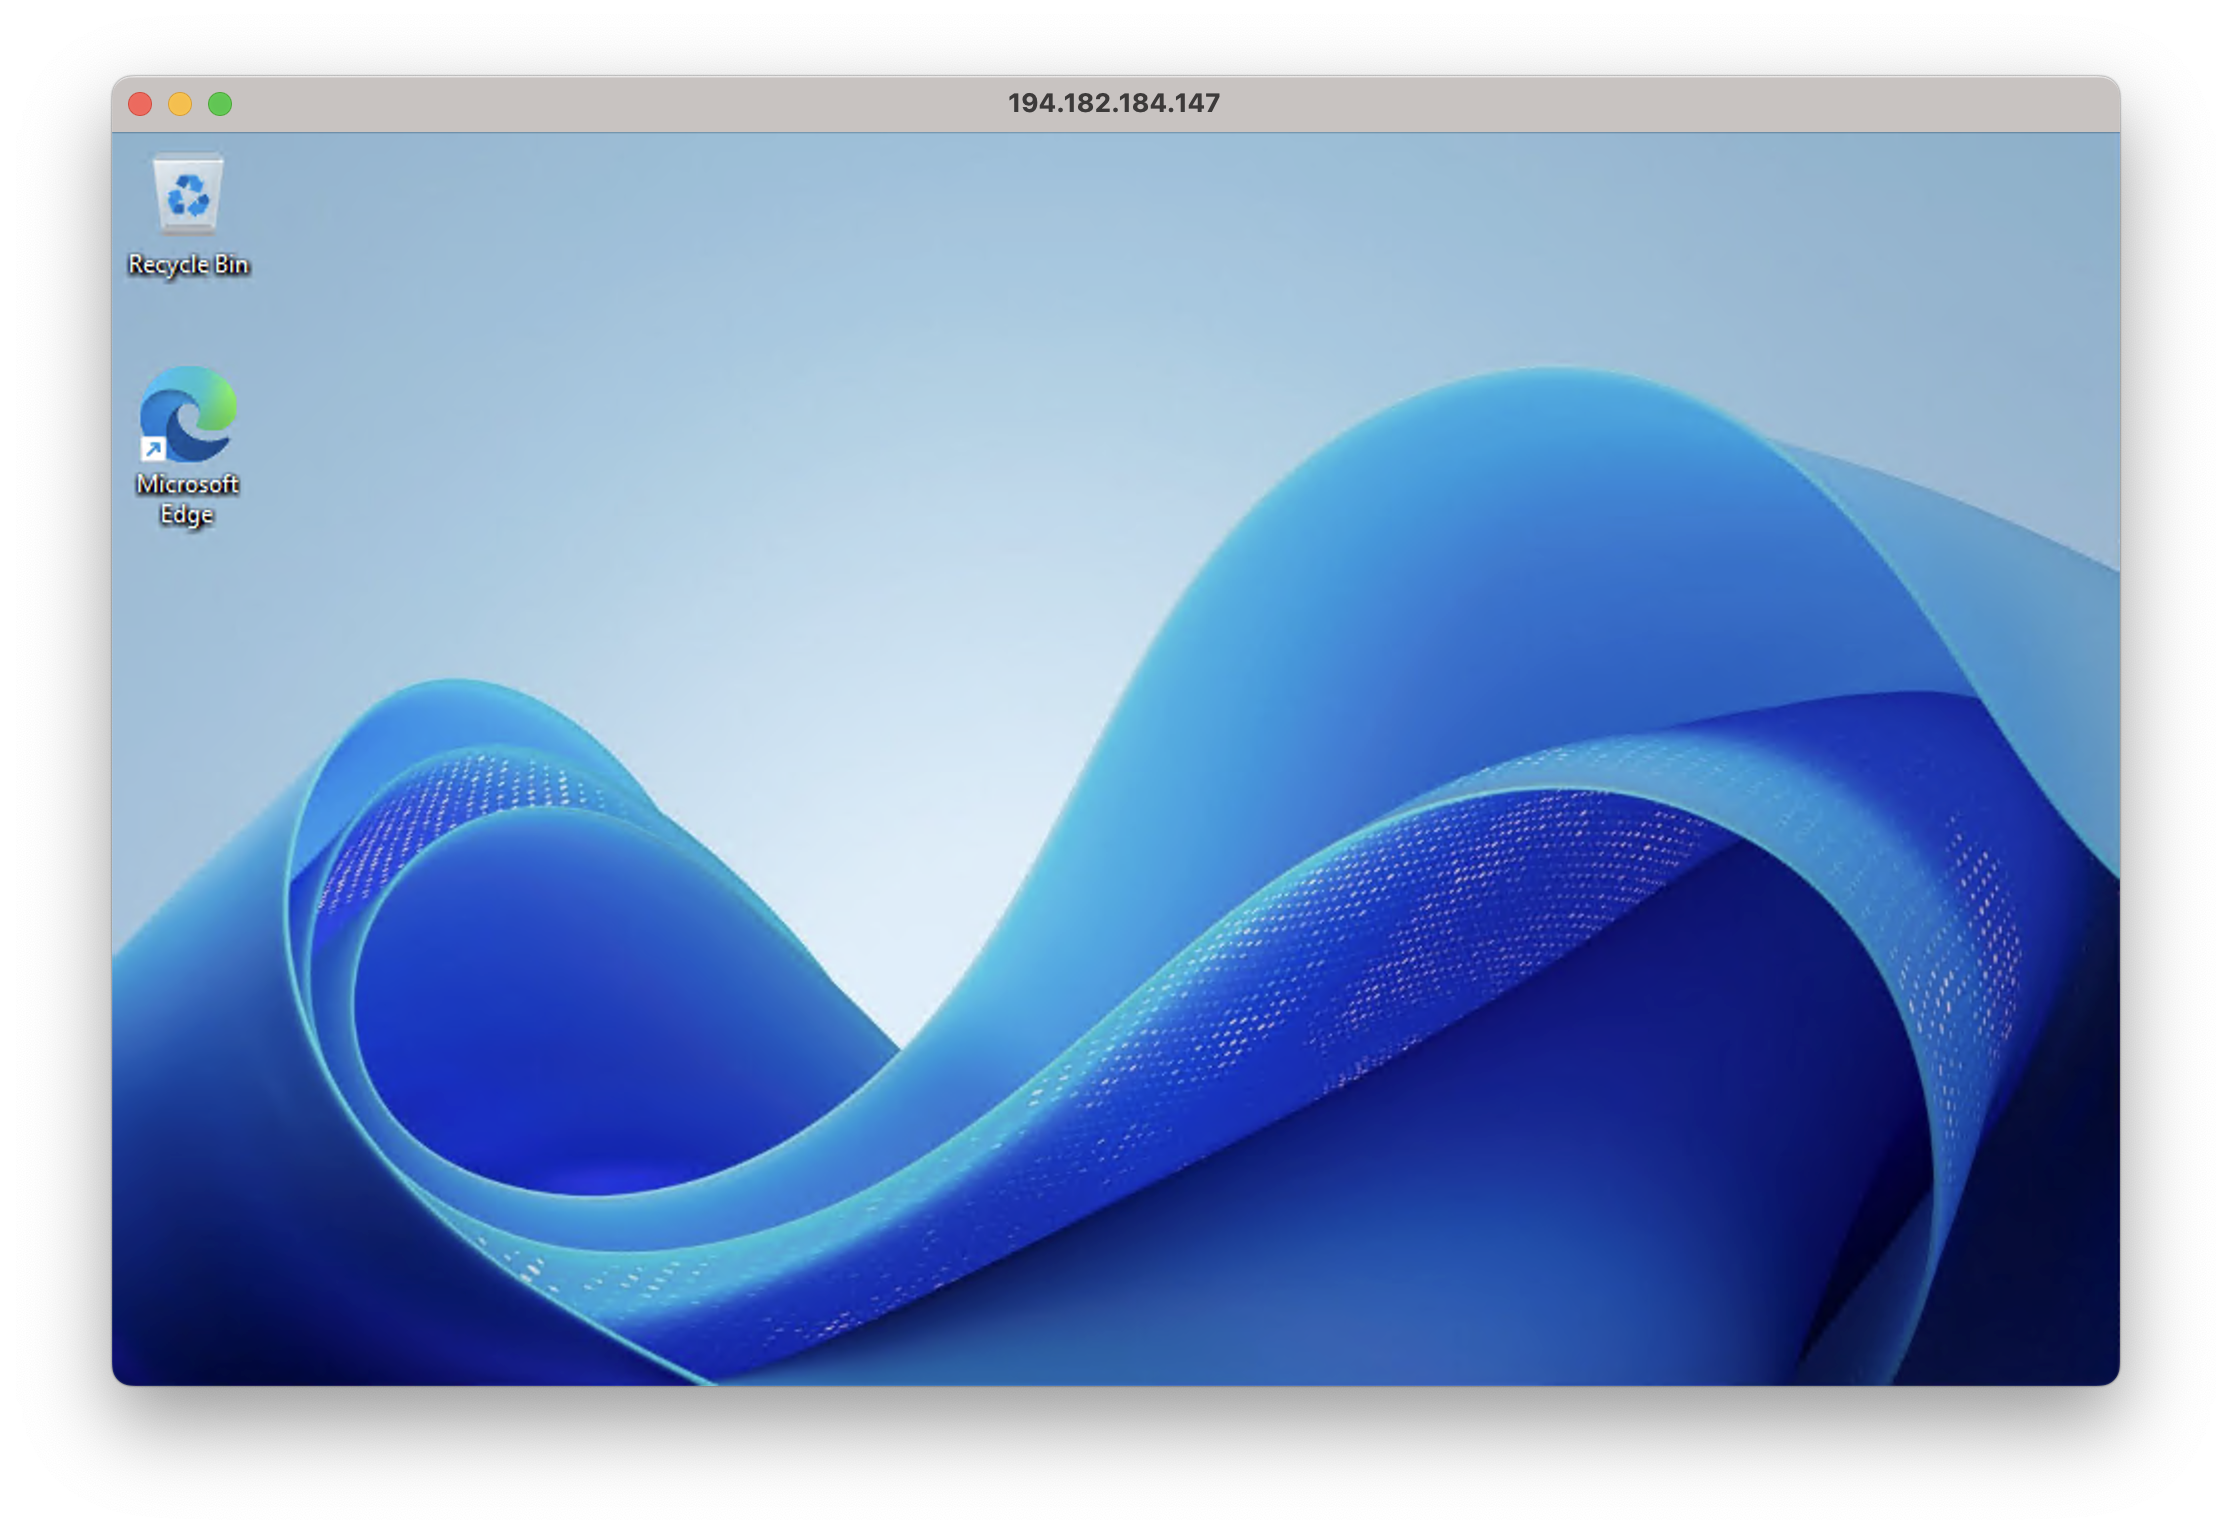This screenshot has width=2232, height=1534.
Task: Minimize the remote session using yellow button
Action: coord(180,104)
